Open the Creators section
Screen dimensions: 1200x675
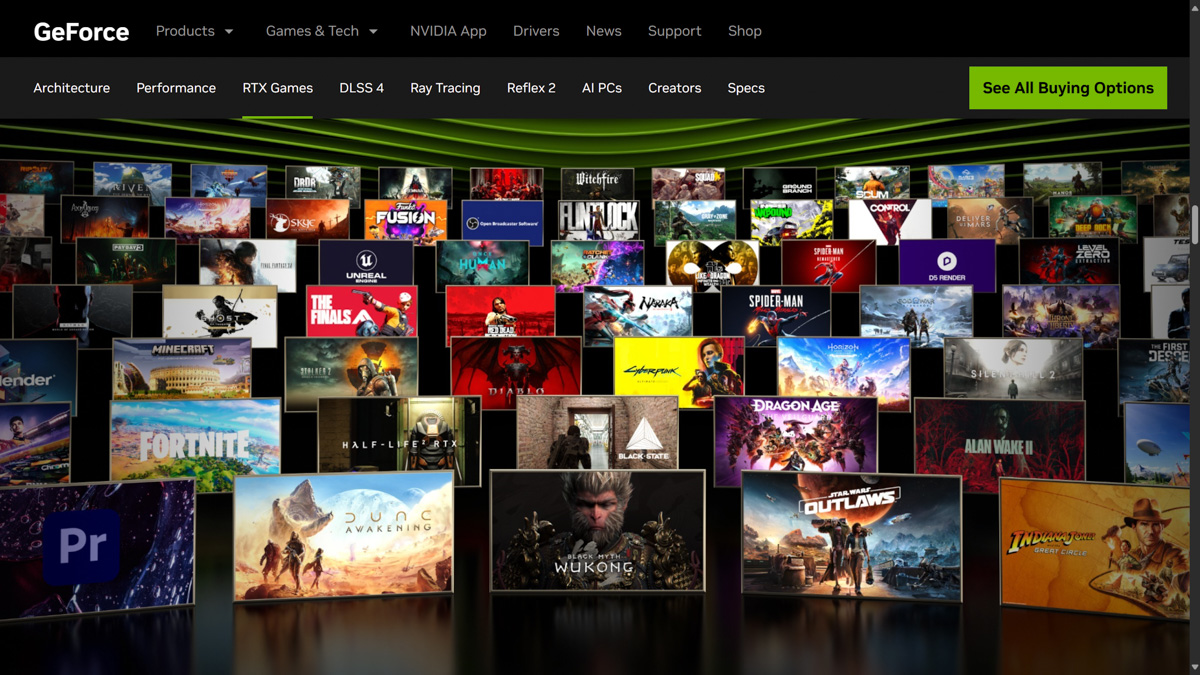pyautogui.click(x=674, y=88)
